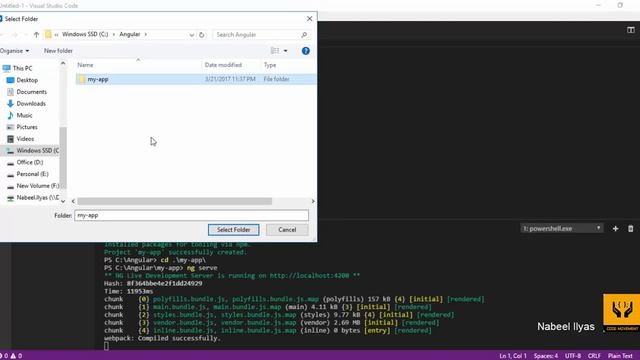
Task: Sort by Type column header
Action: tap(270, 65)
